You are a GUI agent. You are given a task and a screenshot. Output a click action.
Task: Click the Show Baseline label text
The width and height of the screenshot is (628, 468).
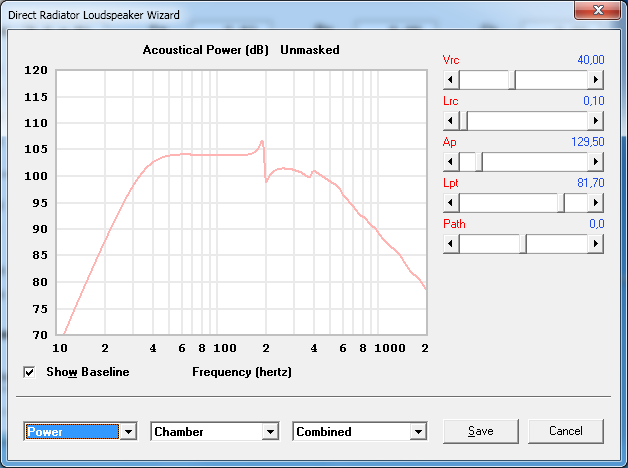[x=88, y=372]
